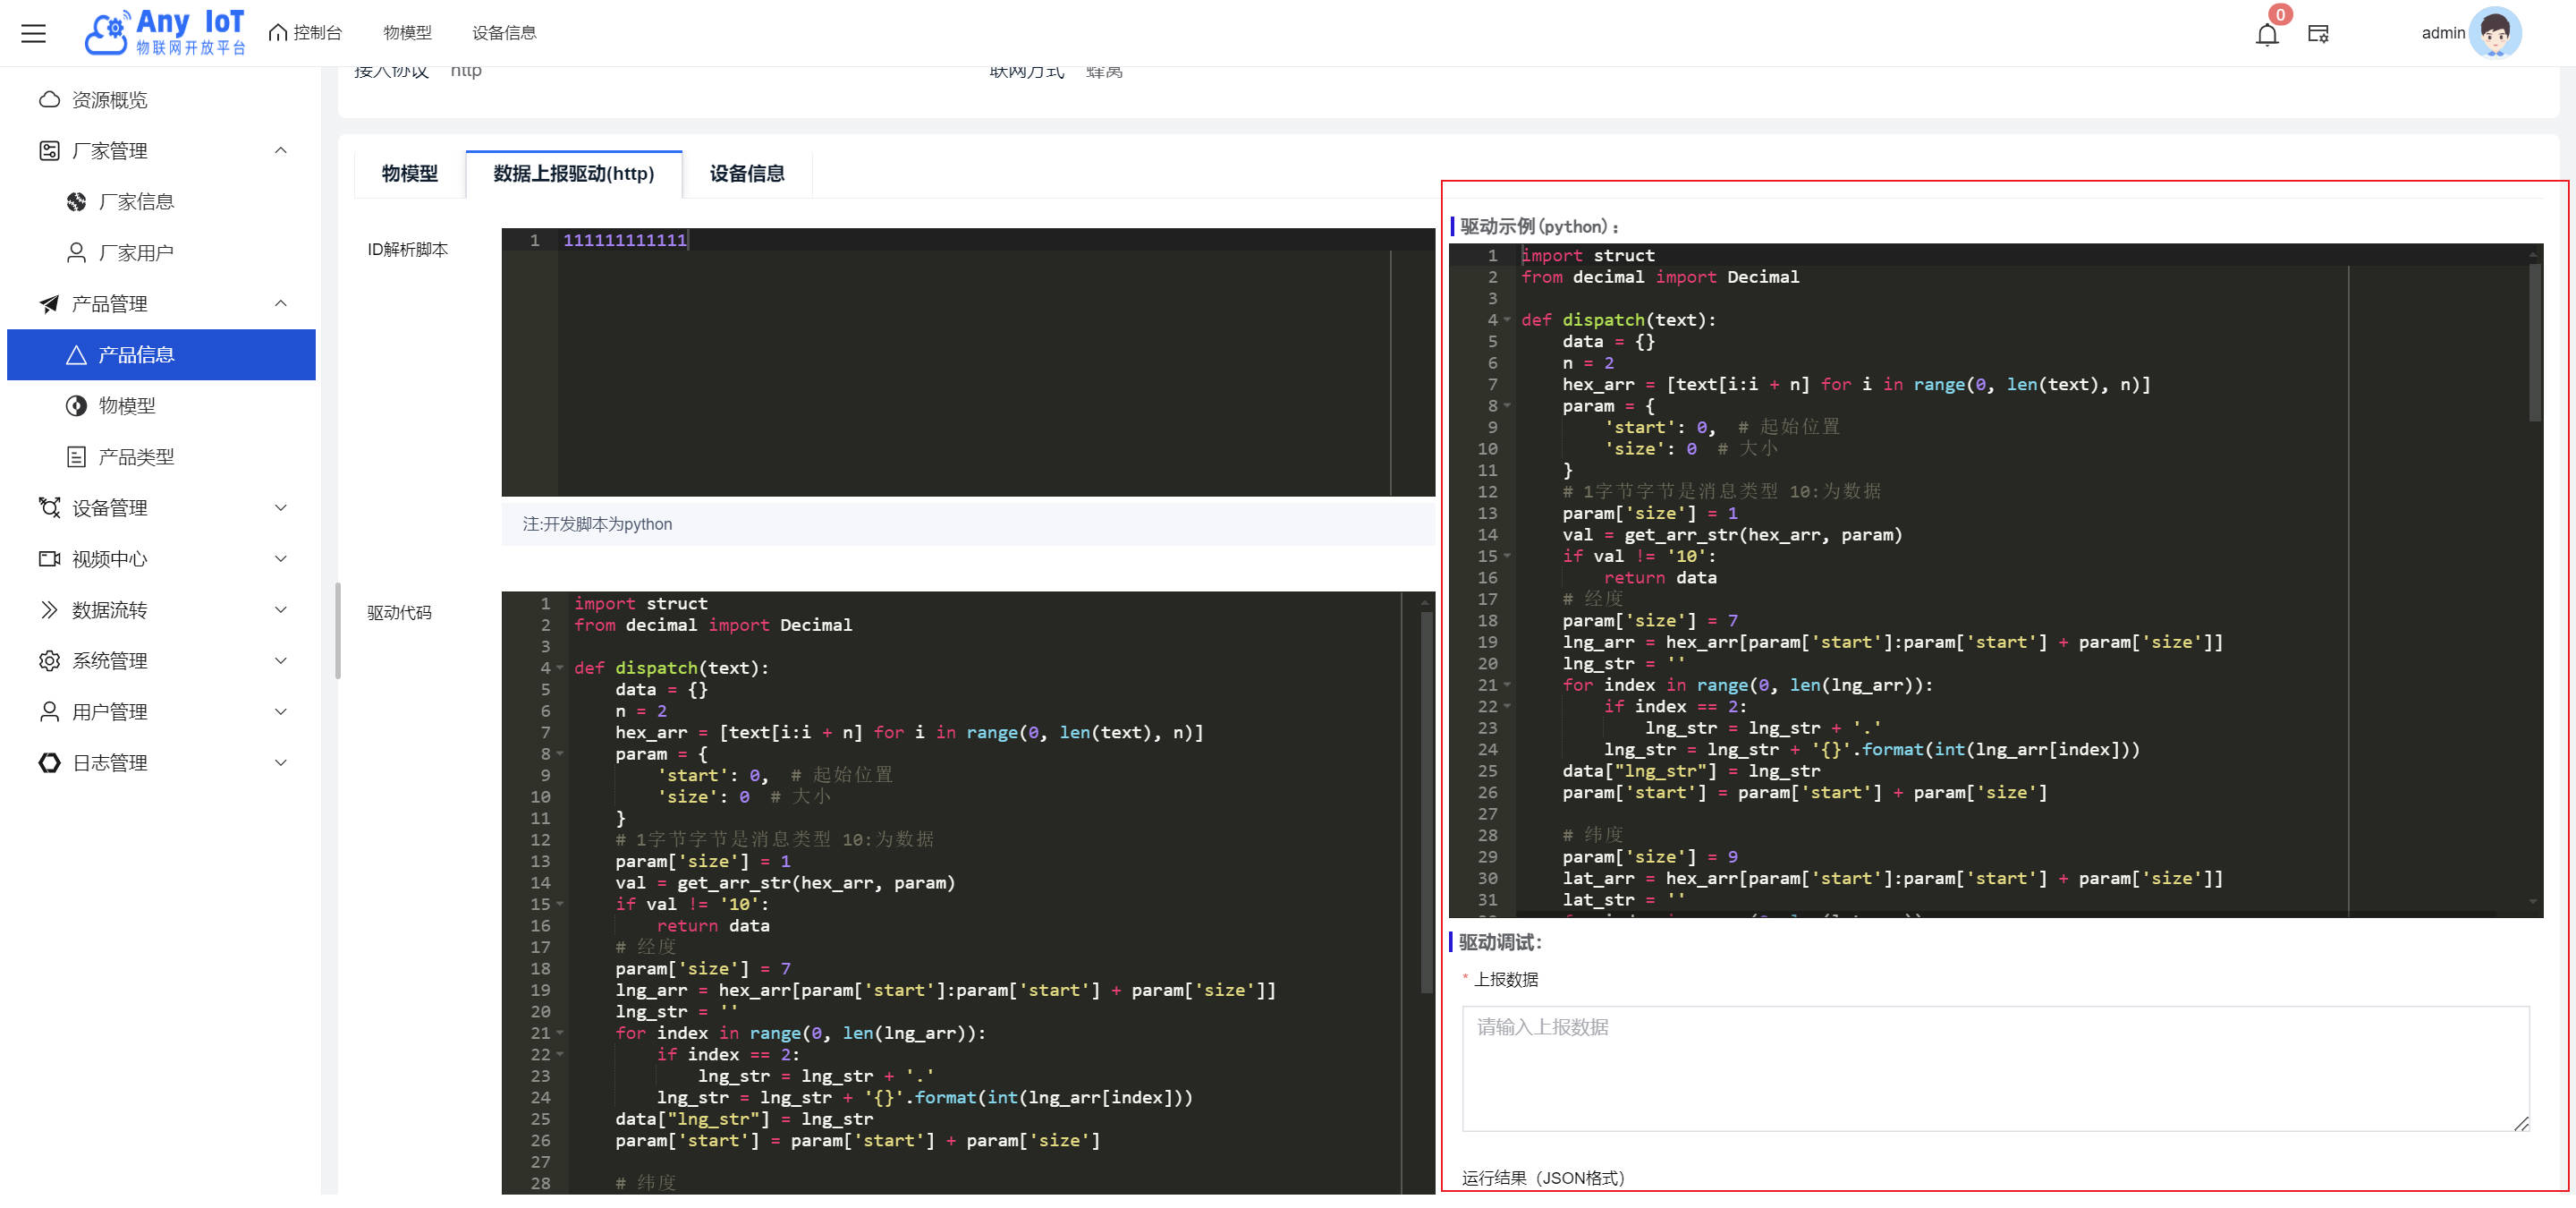Image resolution: width=2576 pixels, height=1208 pixels.
Task: Open 资源概览 from sidebar
Action: point(109,100)
